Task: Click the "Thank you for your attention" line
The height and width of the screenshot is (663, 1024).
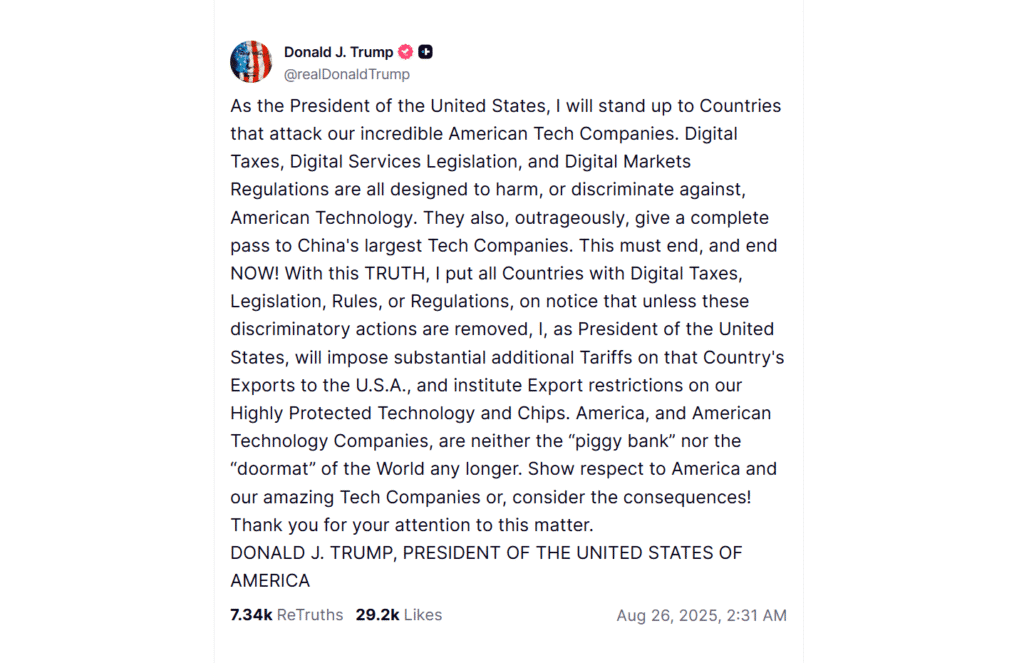Action: [412, 524]
